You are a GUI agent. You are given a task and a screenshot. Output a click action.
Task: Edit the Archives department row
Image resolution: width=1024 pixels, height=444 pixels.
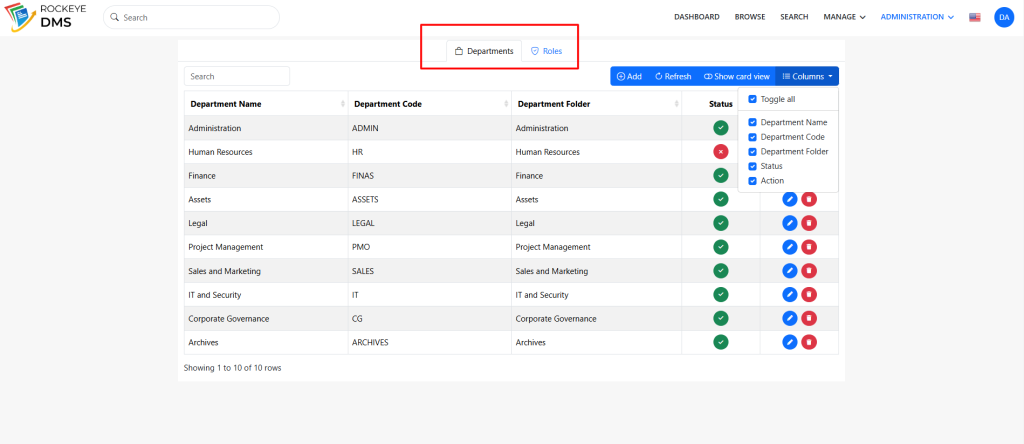(790, 341)
